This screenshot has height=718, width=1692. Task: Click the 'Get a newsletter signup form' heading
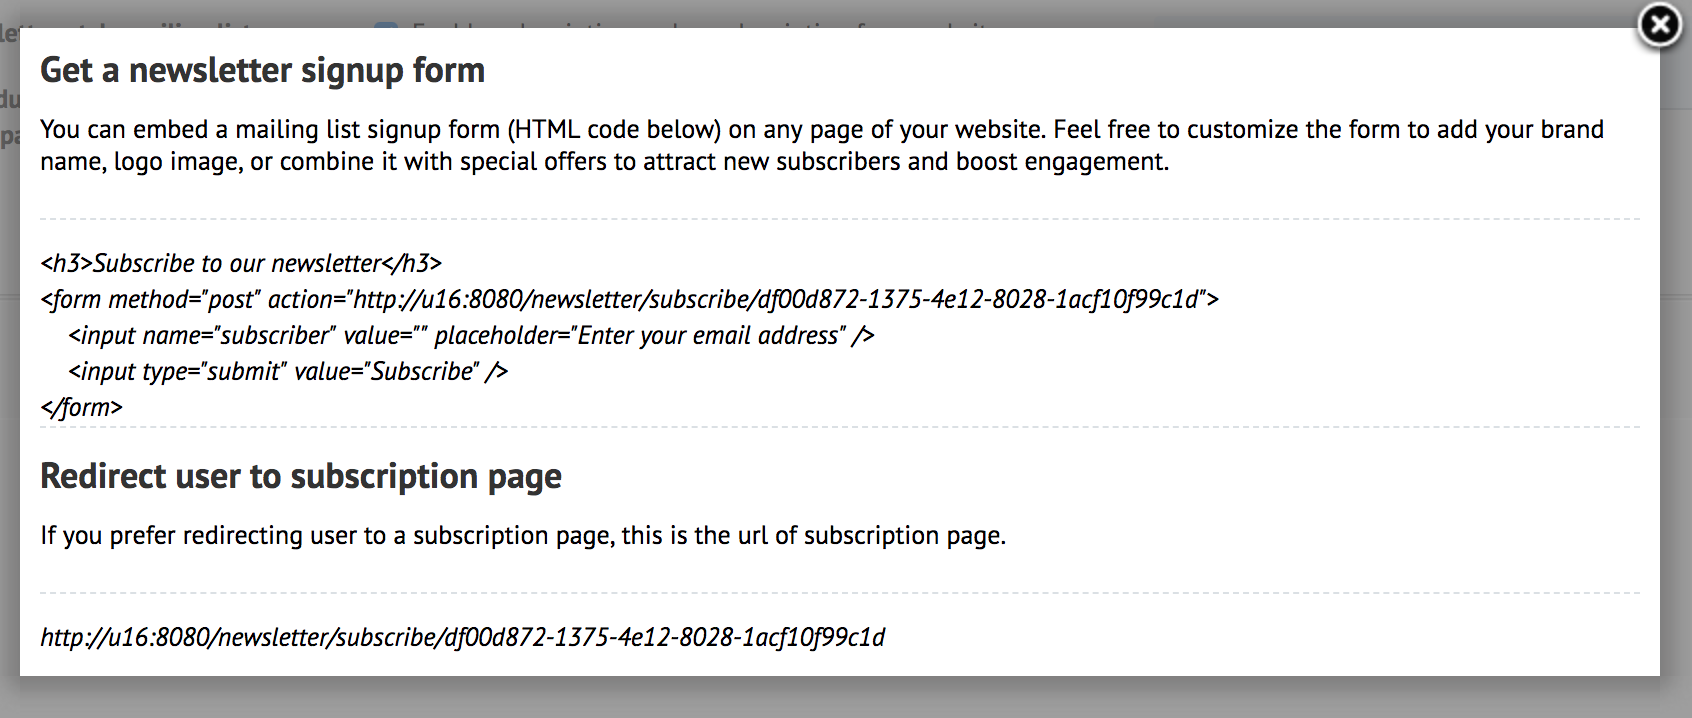point(262,70)
